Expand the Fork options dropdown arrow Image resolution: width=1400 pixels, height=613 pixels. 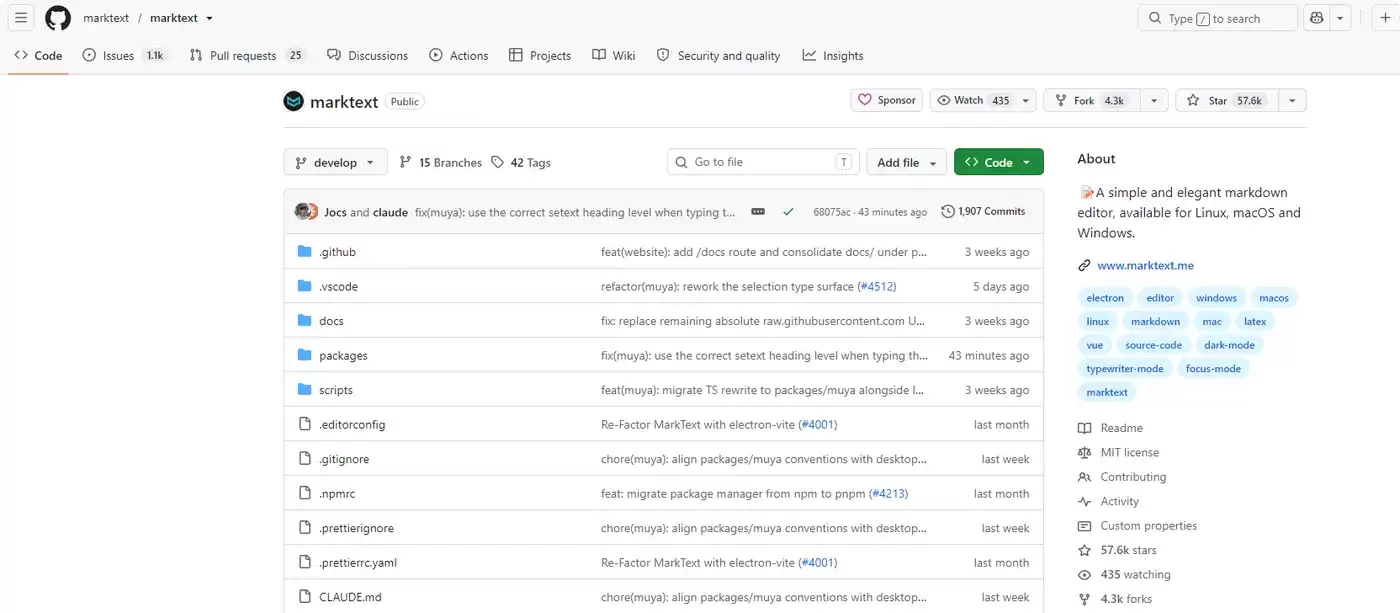point(1153,100)
